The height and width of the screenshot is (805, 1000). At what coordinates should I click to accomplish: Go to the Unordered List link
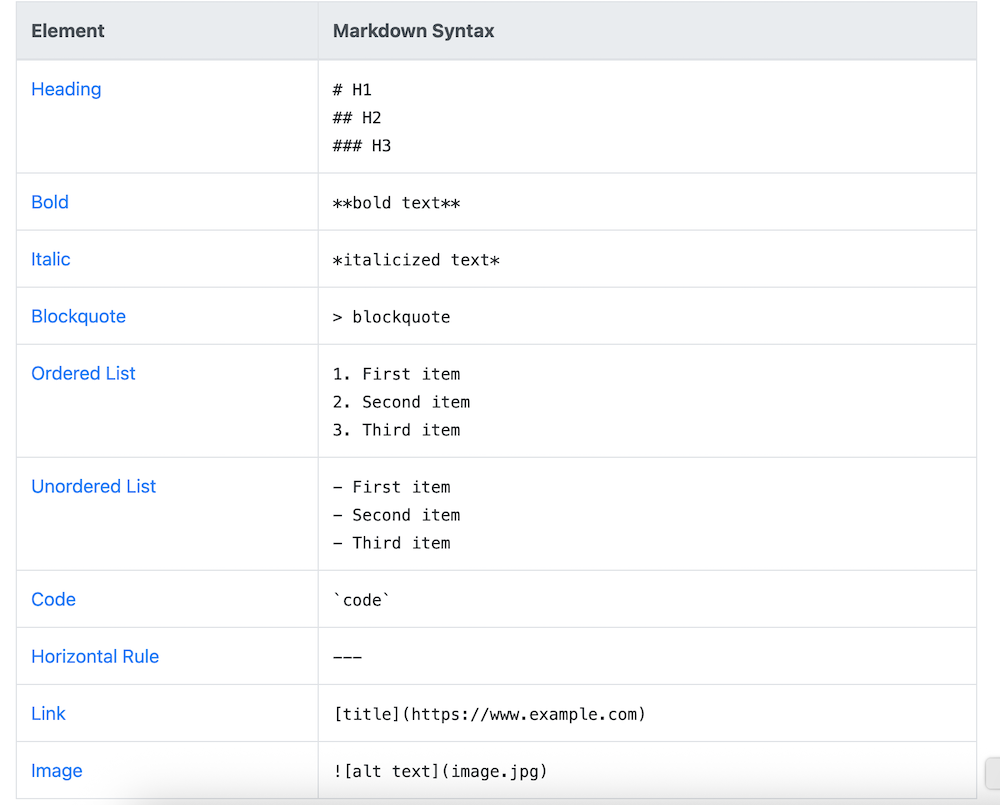94,486
